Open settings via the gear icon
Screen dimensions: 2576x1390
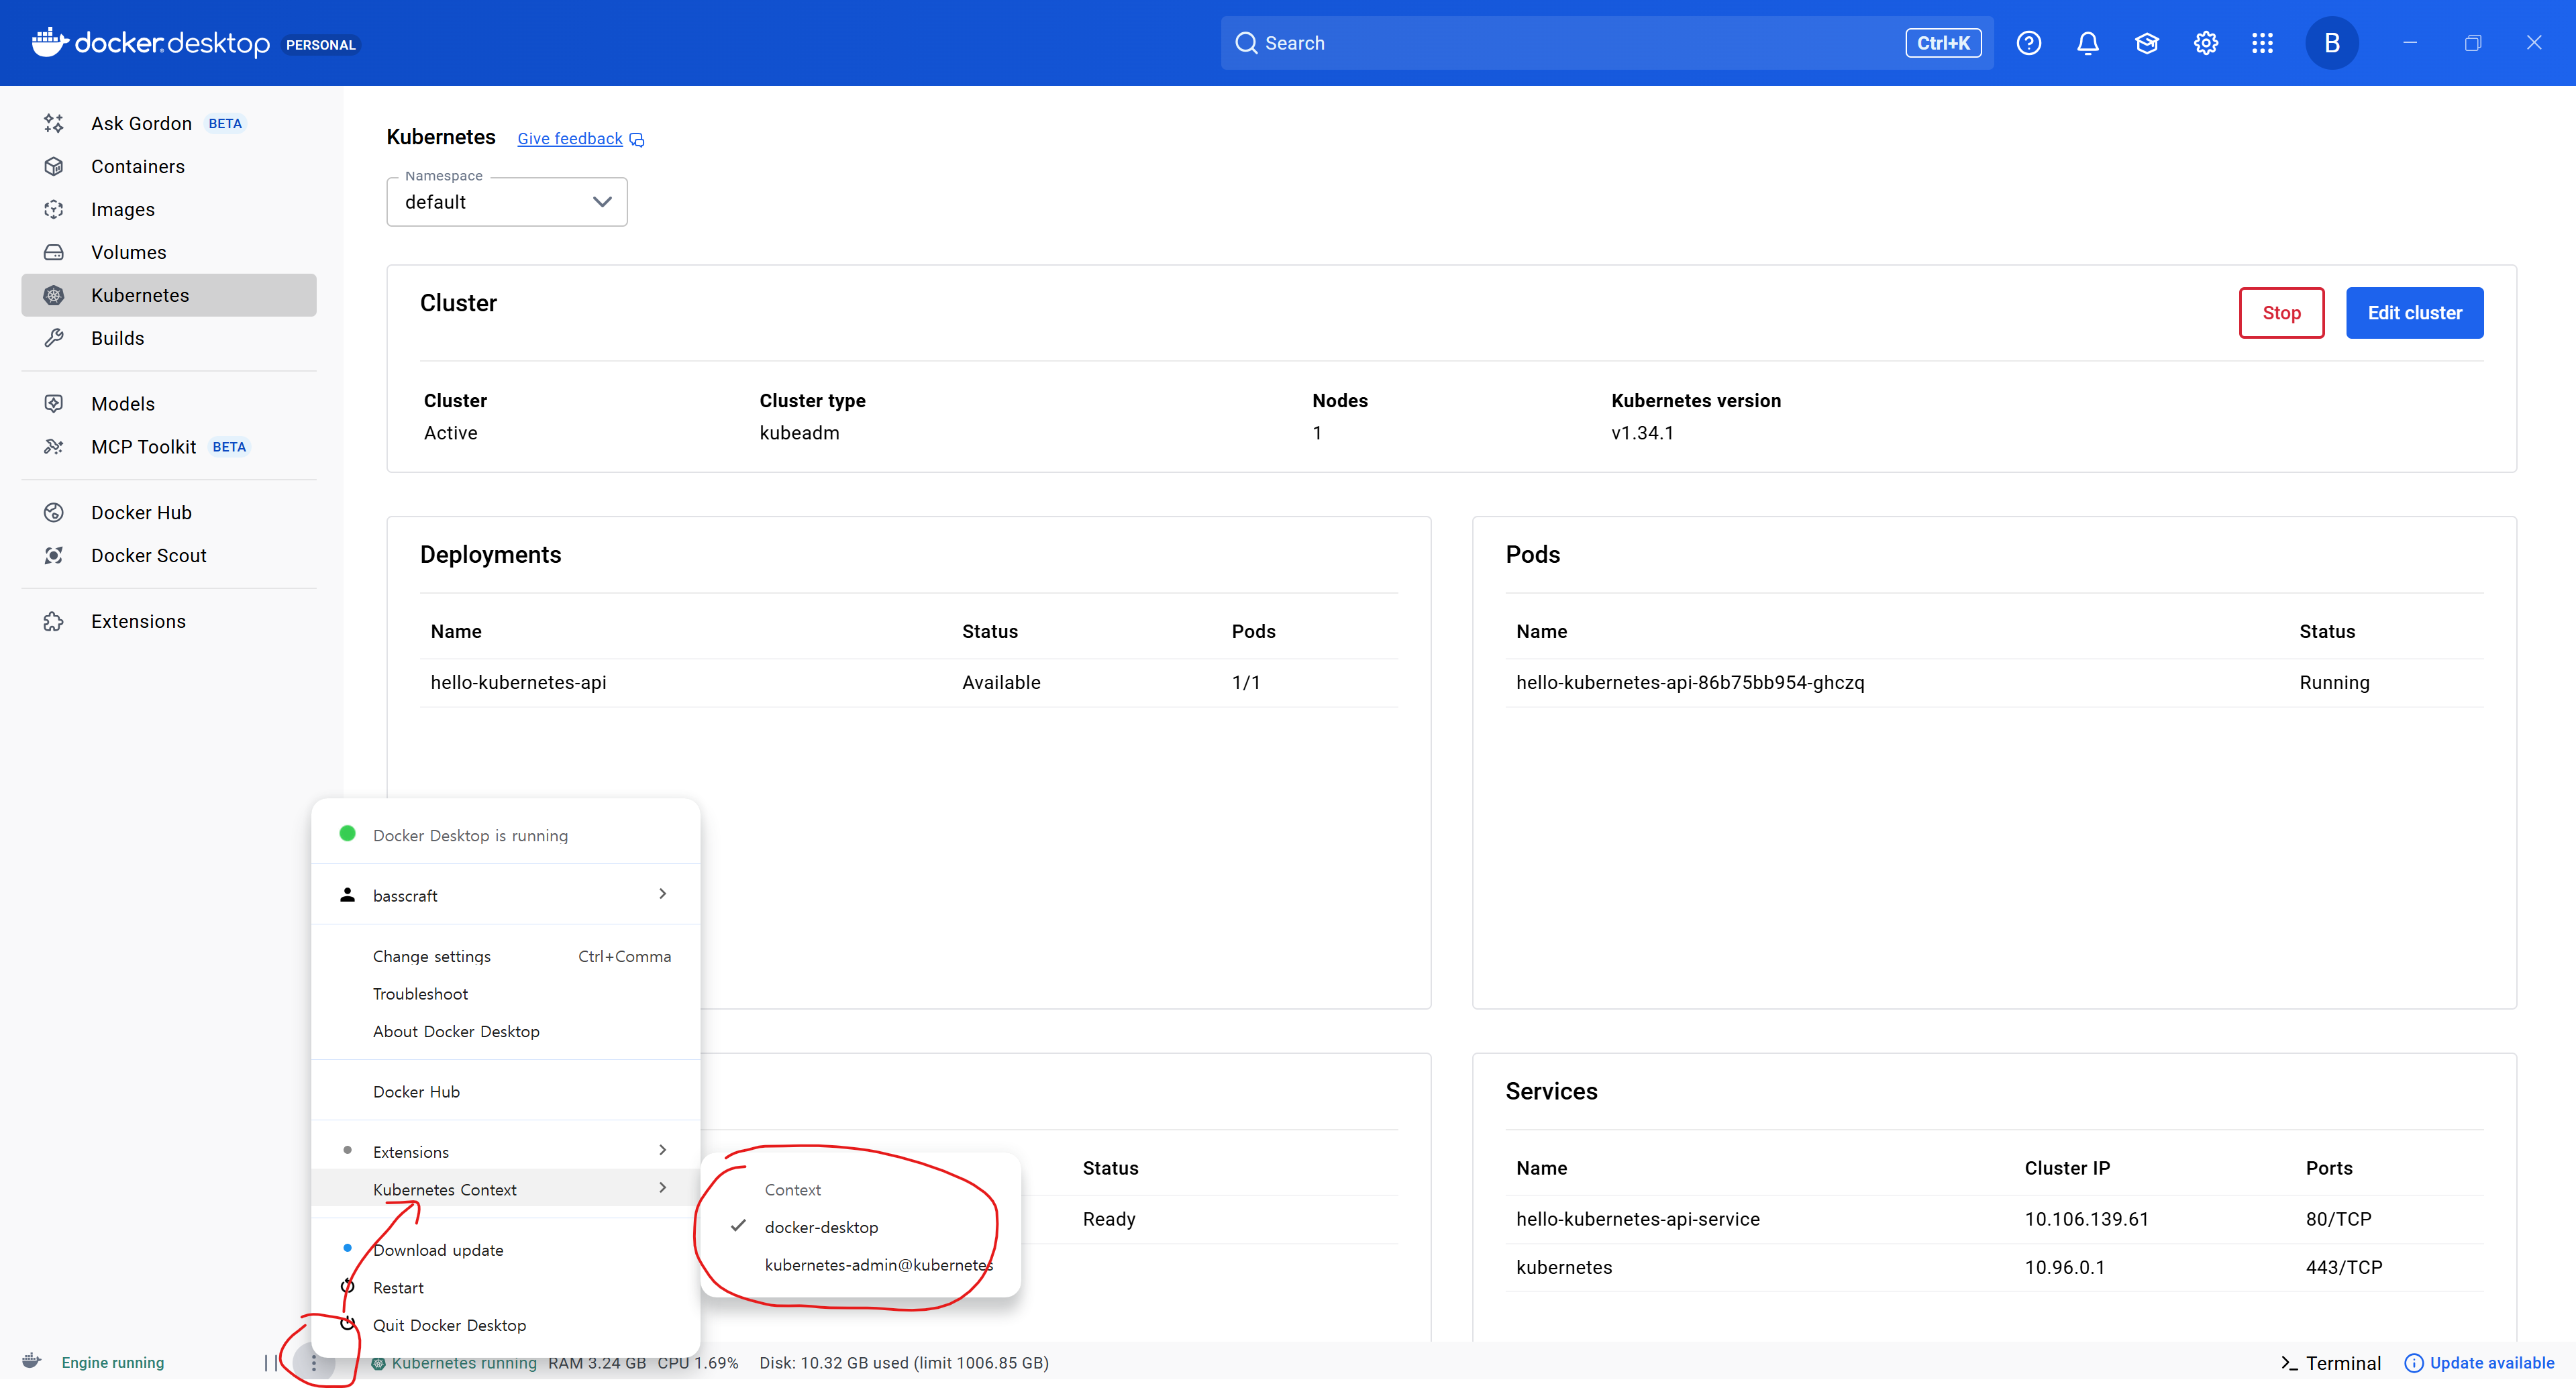pos(2205,43)
